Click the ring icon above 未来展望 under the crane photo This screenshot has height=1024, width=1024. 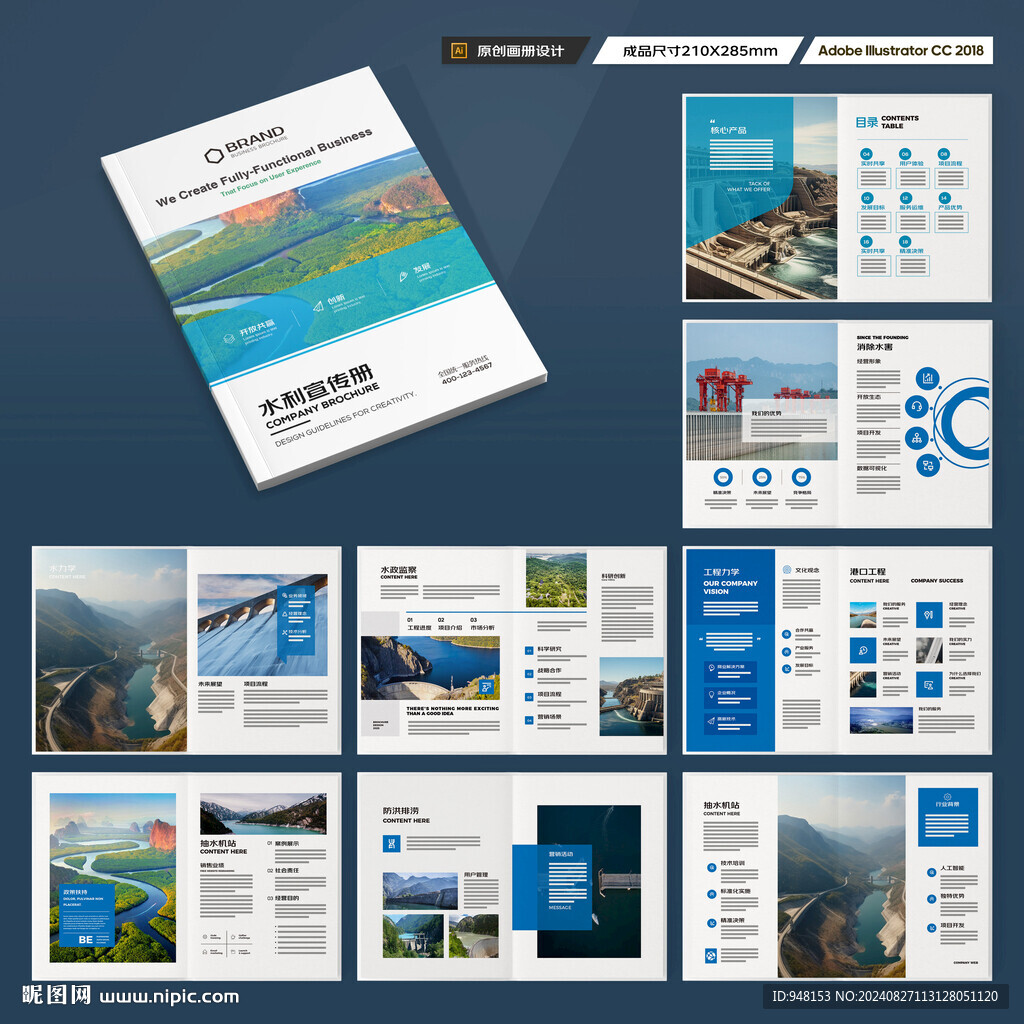761,477
